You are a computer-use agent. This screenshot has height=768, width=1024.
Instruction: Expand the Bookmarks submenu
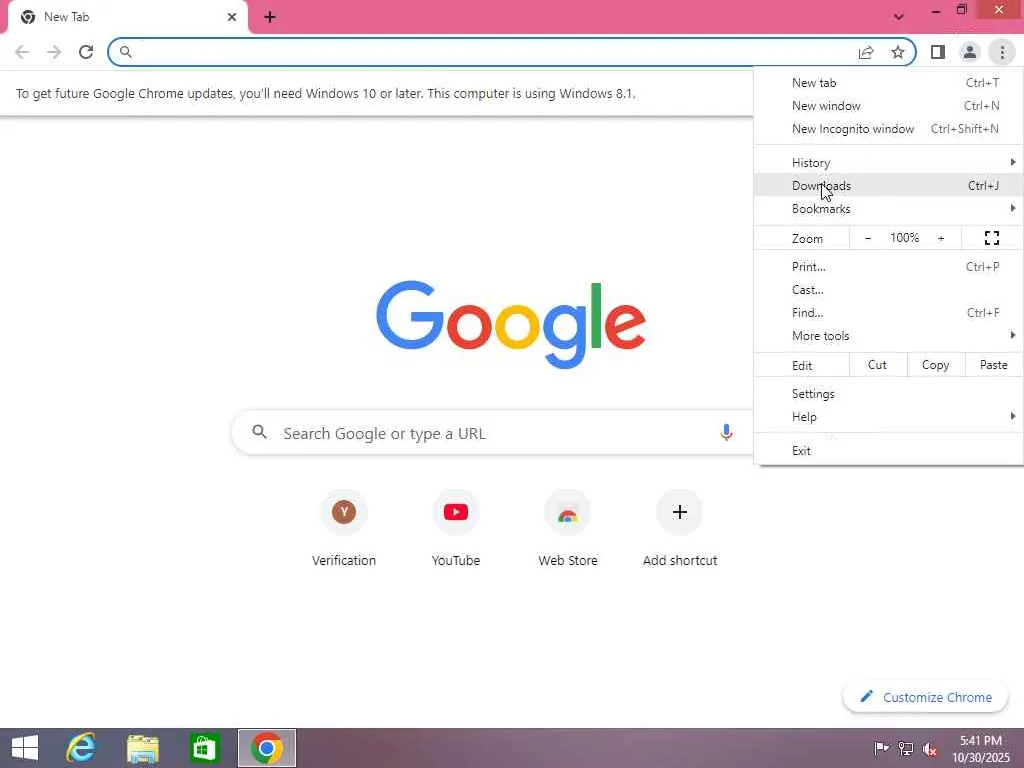[888, 208]
